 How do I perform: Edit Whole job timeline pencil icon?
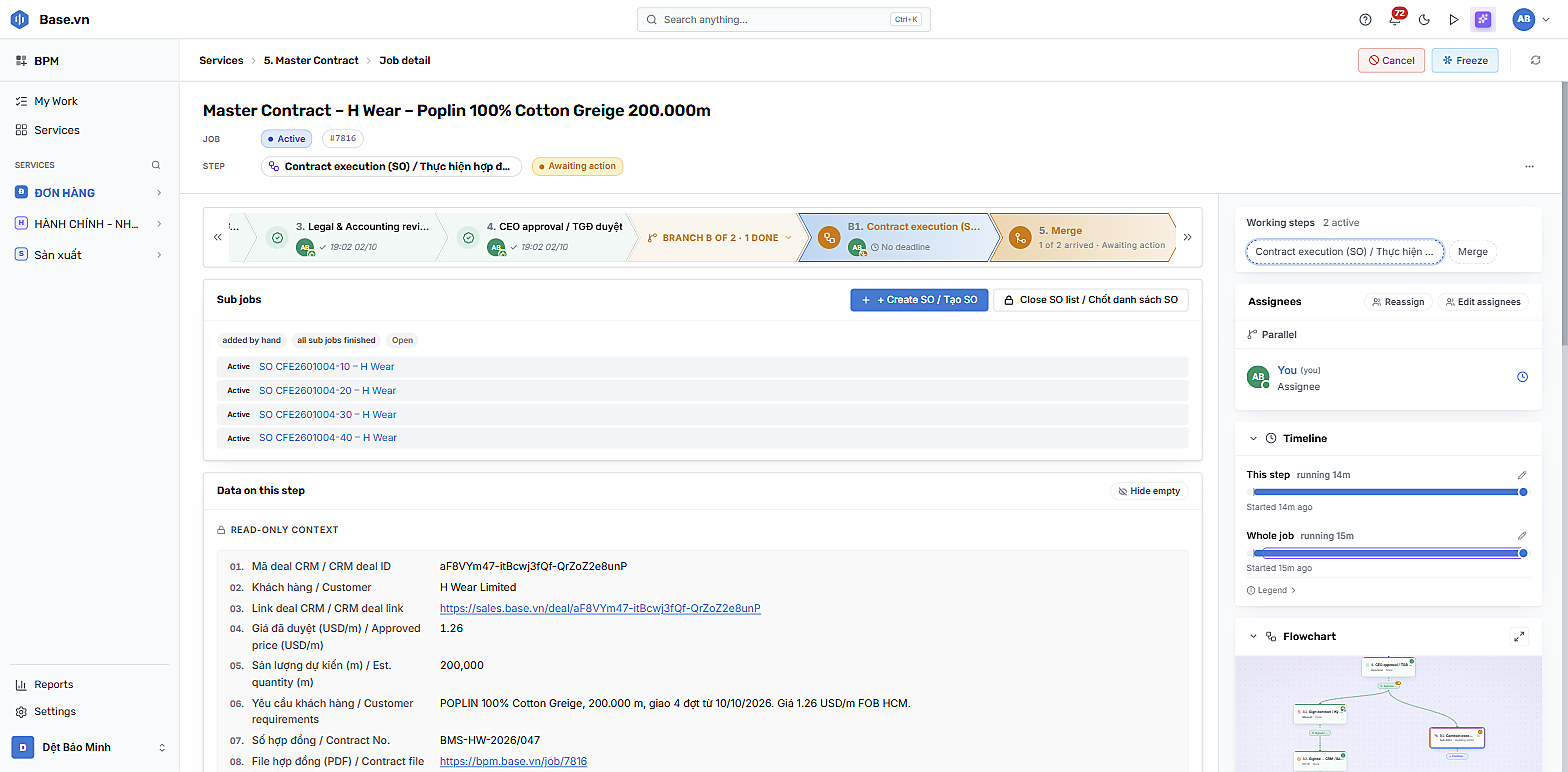tap(1522, 536)
